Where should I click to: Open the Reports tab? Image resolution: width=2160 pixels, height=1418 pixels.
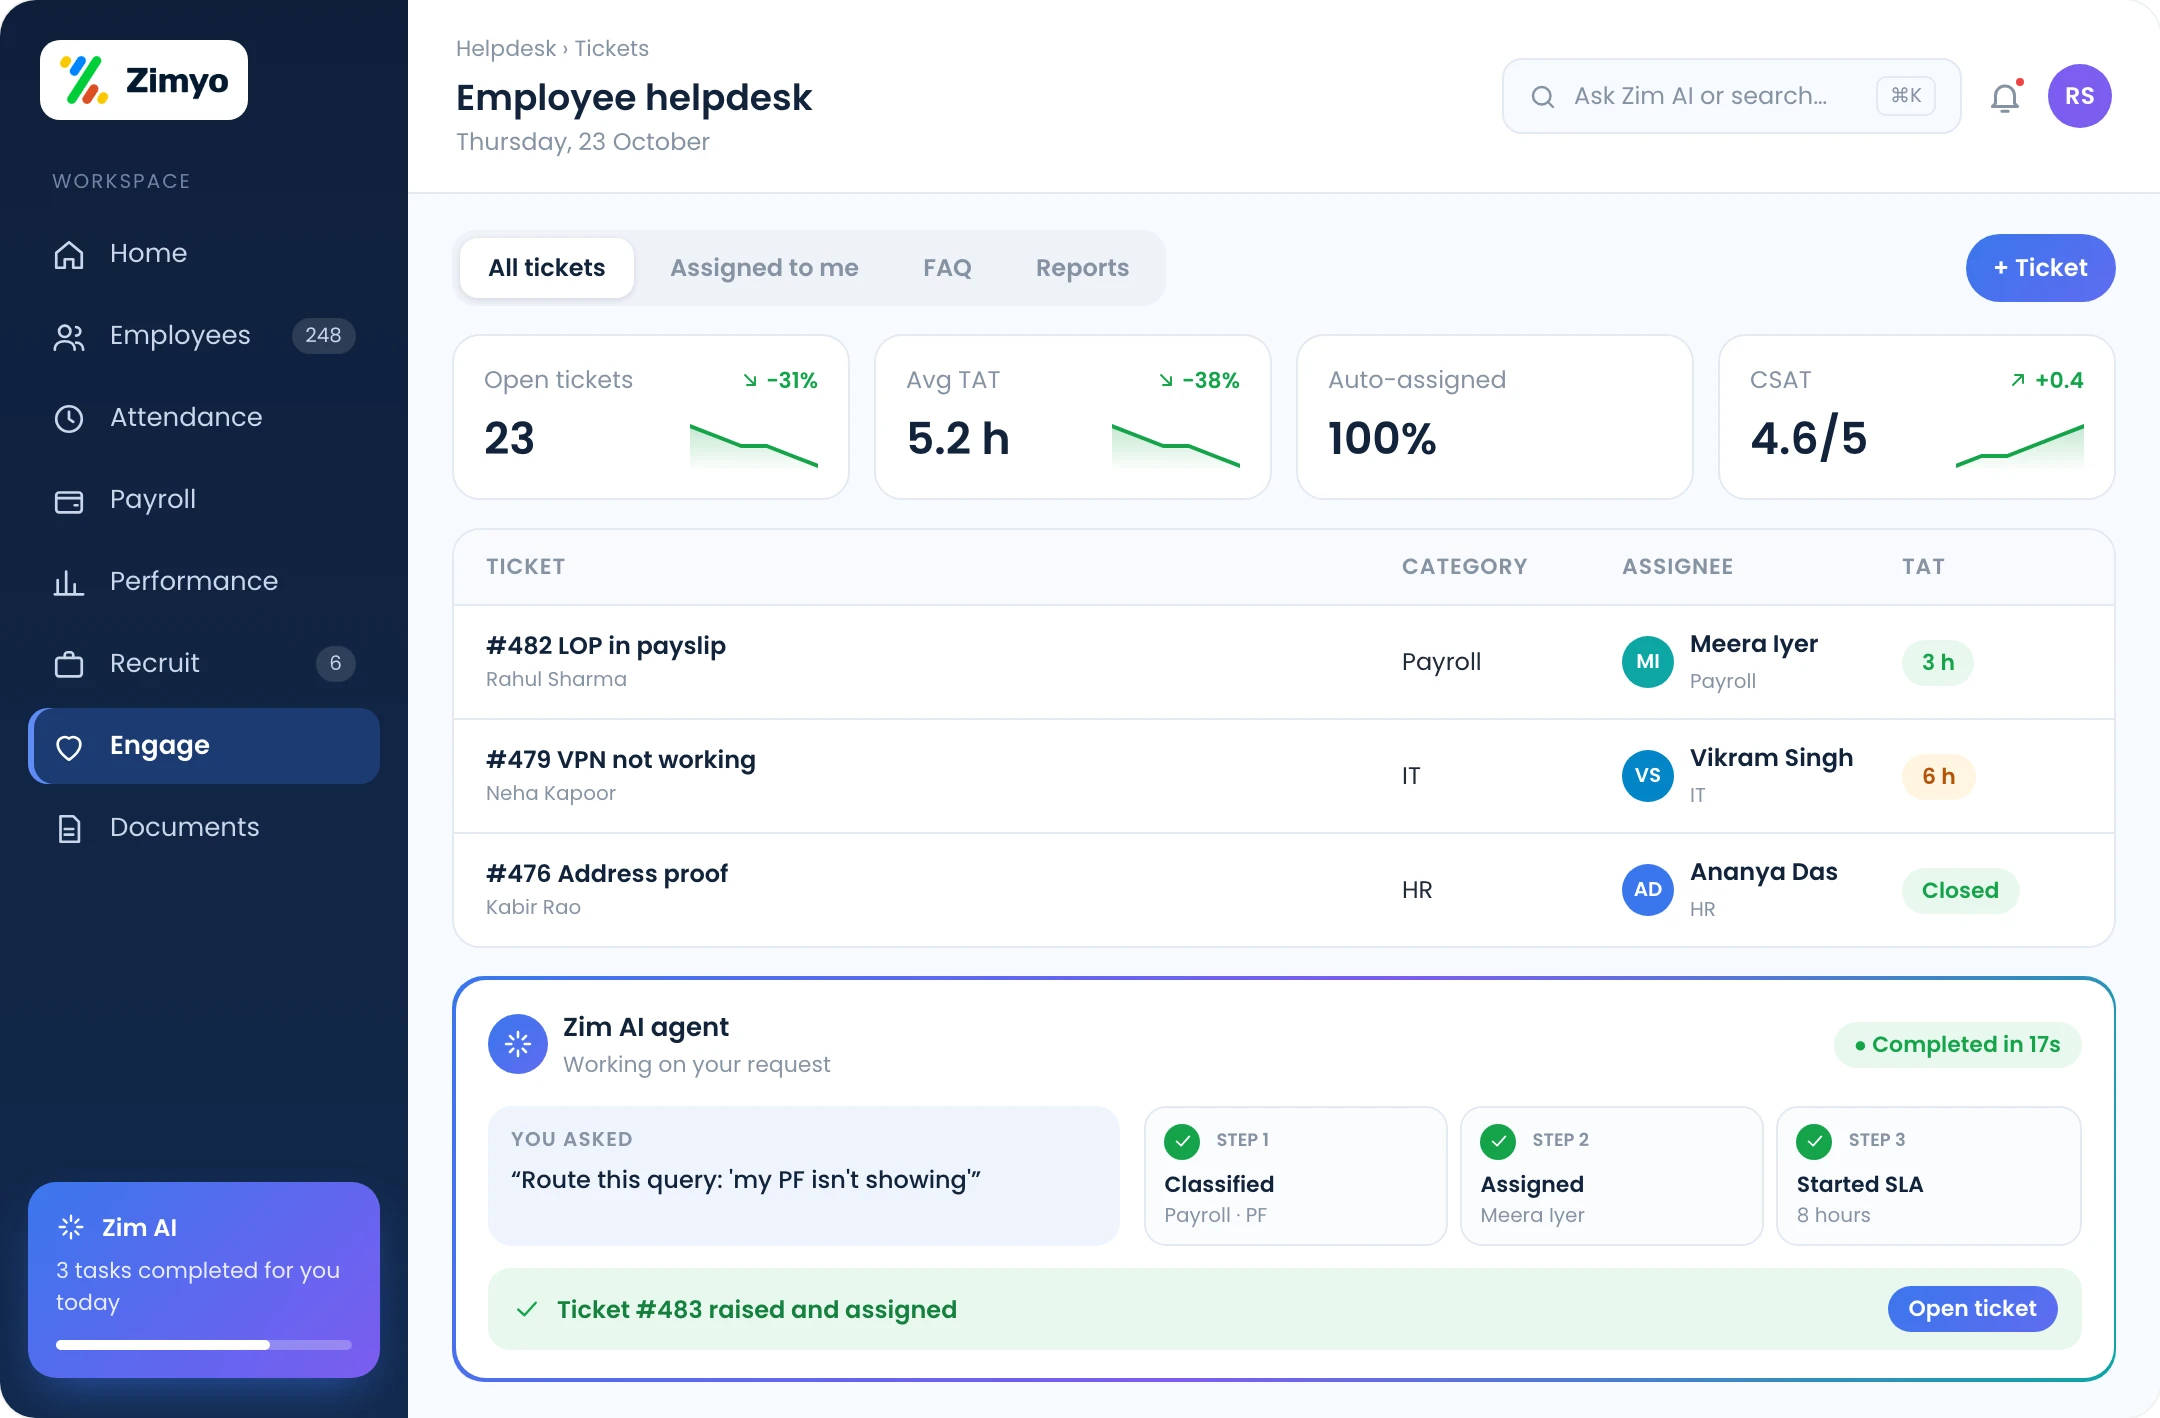click(1082, 268)
